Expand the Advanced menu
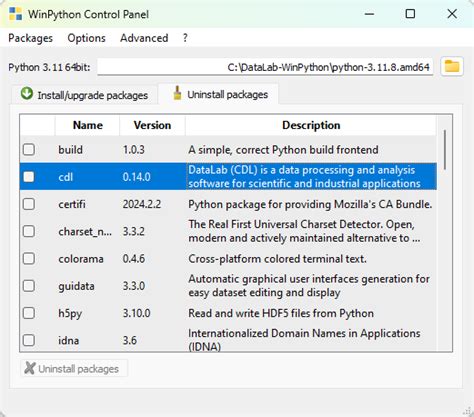474x417 pixels. point(144,38)
